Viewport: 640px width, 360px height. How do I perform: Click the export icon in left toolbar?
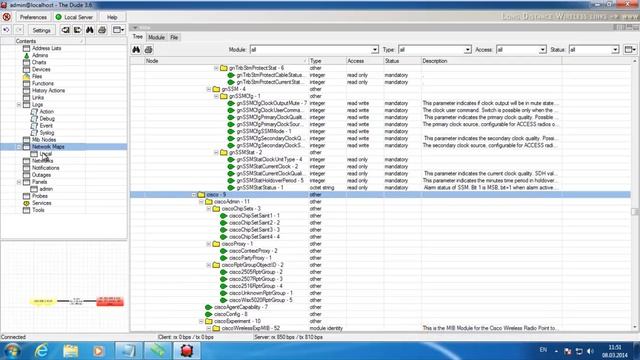point(77,30)
